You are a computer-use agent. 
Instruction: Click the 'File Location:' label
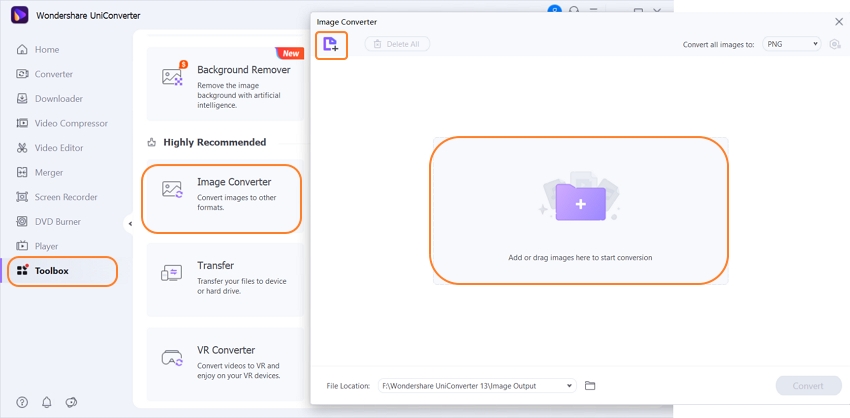point(348,386)
